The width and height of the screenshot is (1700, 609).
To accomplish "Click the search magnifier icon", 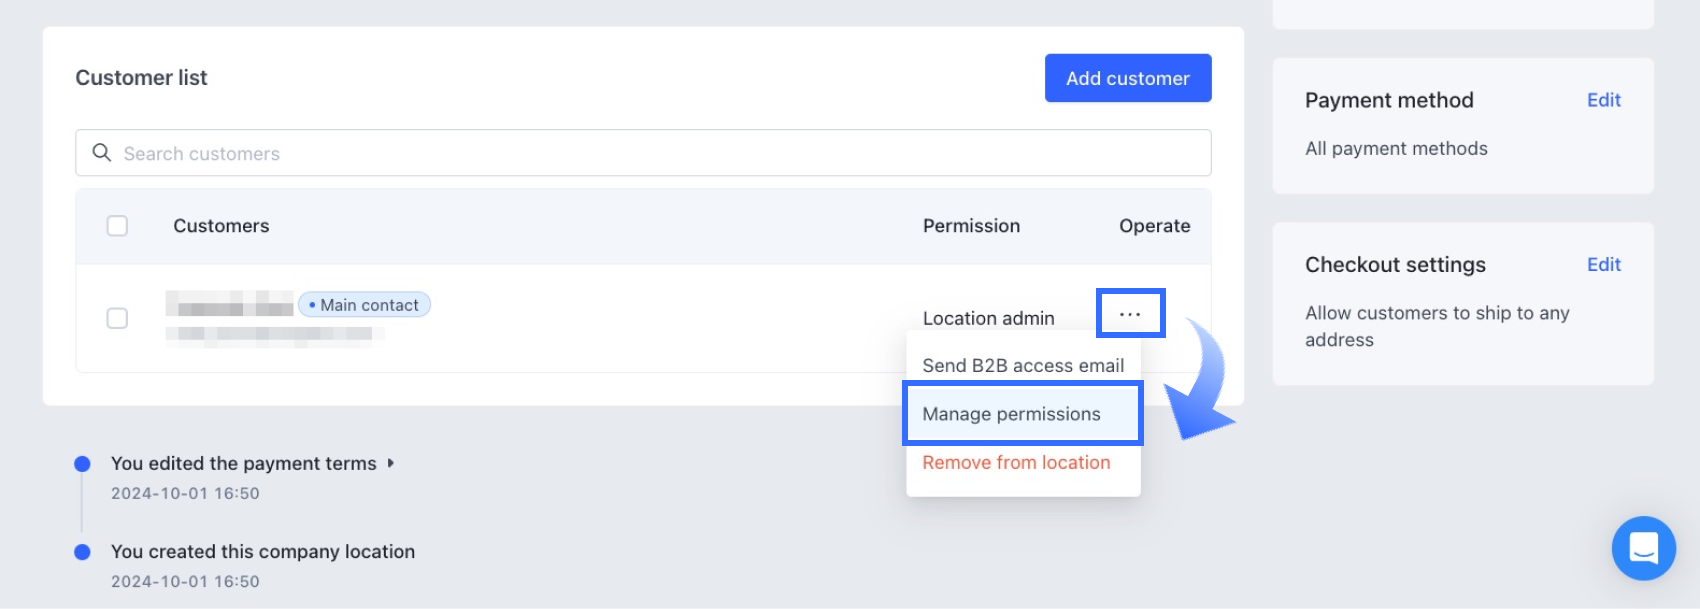I will [101, 153].
